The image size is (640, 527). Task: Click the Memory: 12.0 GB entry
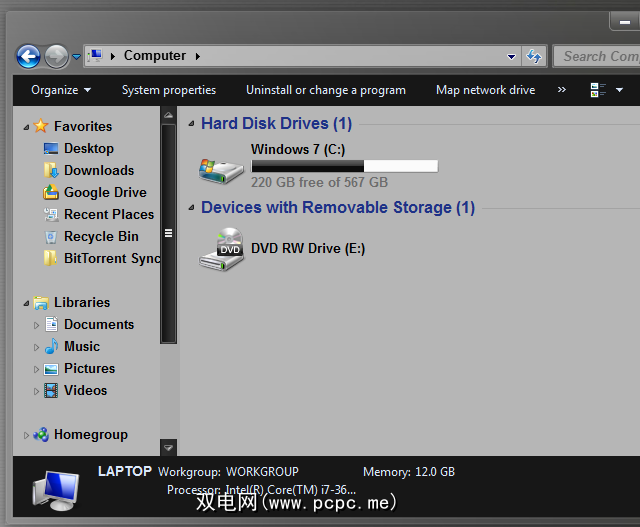(409, 472)
